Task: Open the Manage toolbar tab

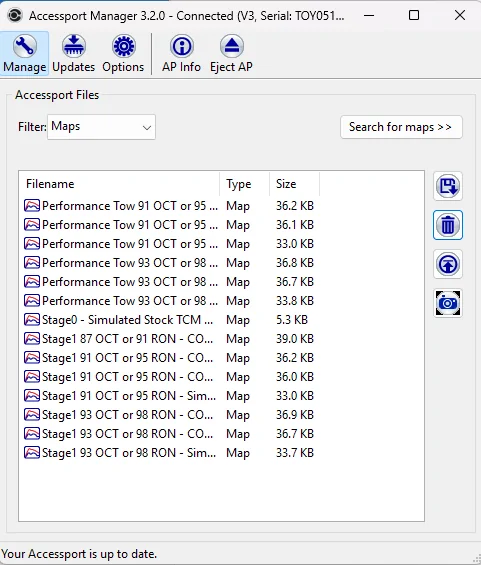Action: (25, 53)
